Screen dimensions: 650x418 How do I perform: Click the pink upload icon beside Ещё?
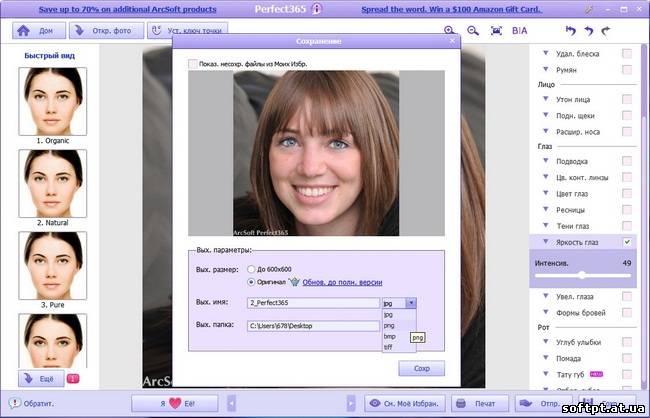[73, 378]
